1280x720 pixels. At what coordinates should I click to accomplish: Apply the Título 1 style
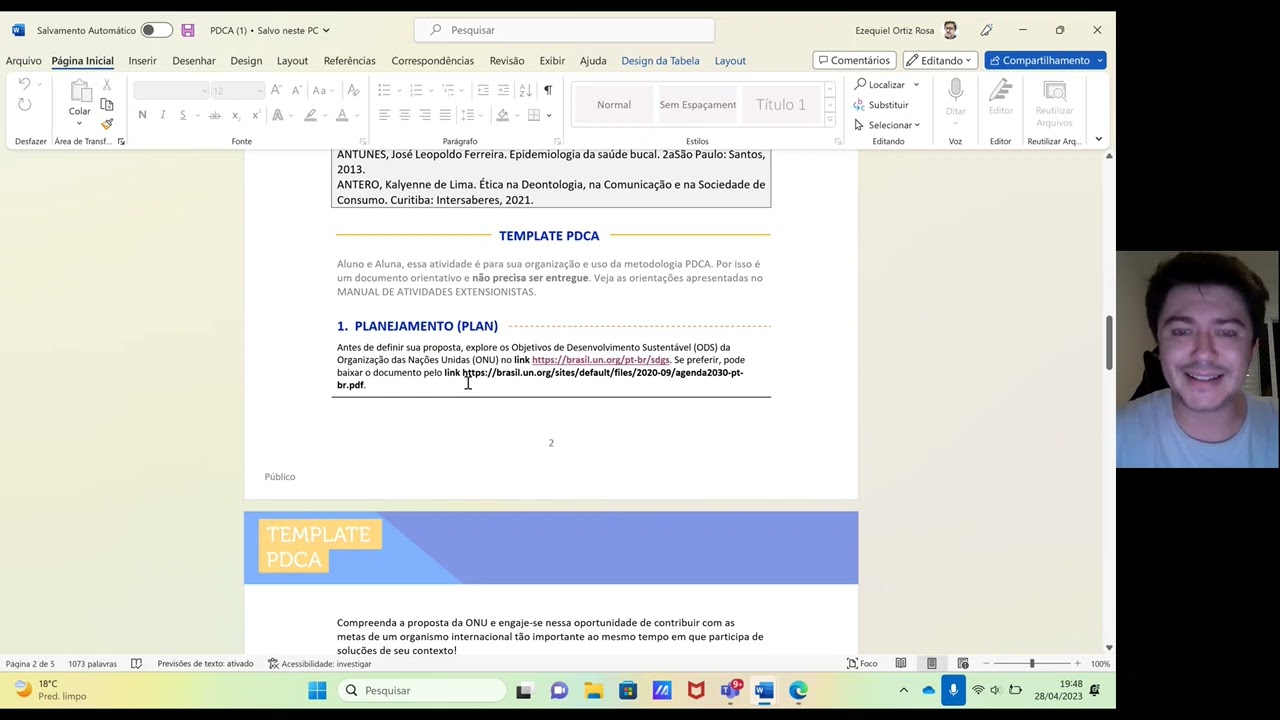pos(781,104)
